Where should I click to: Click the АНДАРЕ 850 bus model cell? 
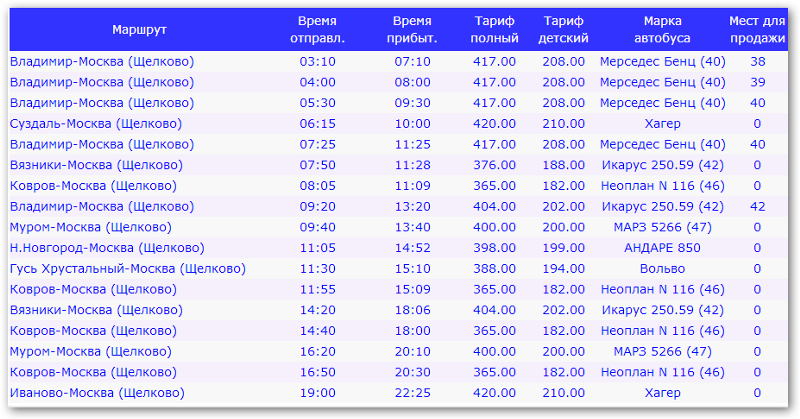coord(662,248)
